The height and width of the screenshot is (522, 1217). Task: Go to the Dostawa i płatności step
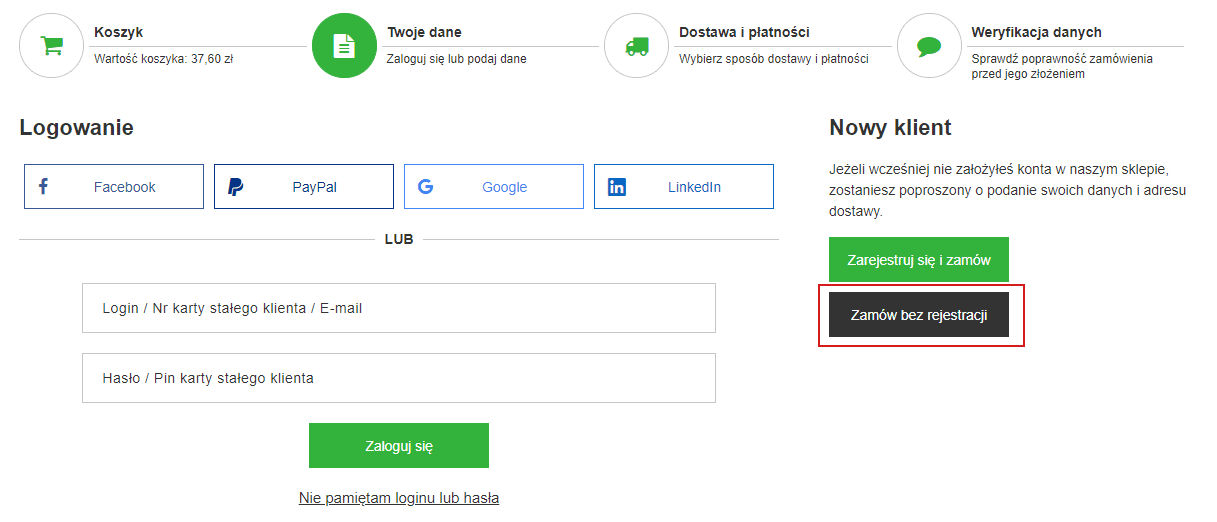coord(748,45)
